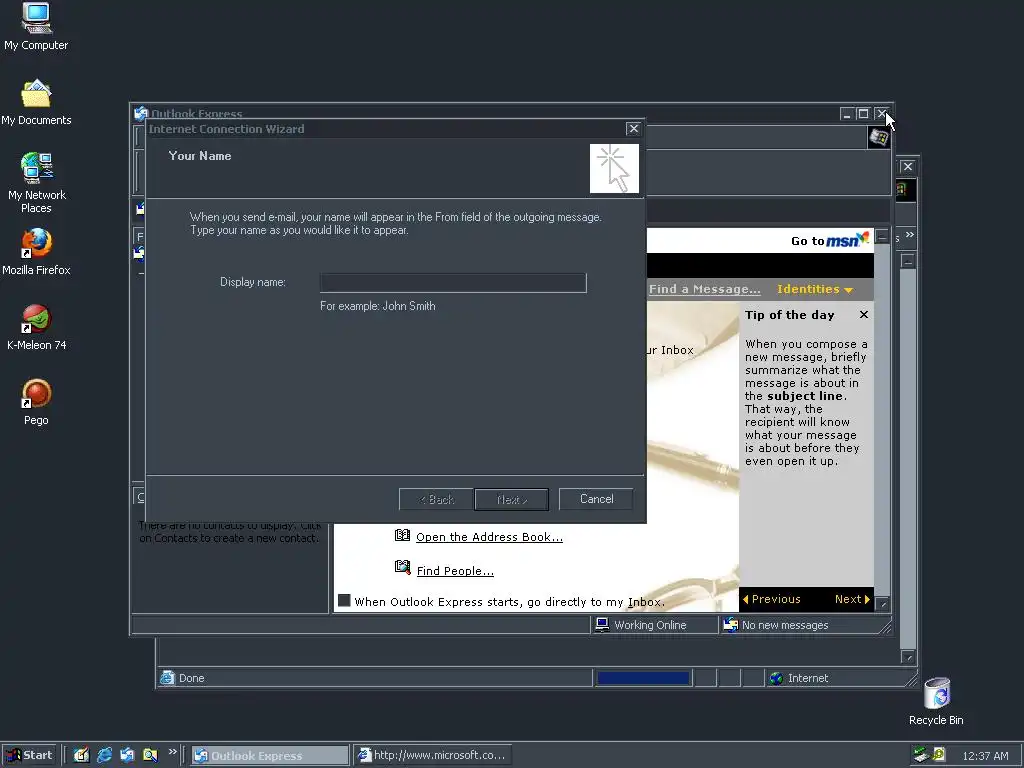Launch Pego desktop shortcut
Image resolution: width=1024 pixels, height=768 pixels.
[x=36, y=402]
